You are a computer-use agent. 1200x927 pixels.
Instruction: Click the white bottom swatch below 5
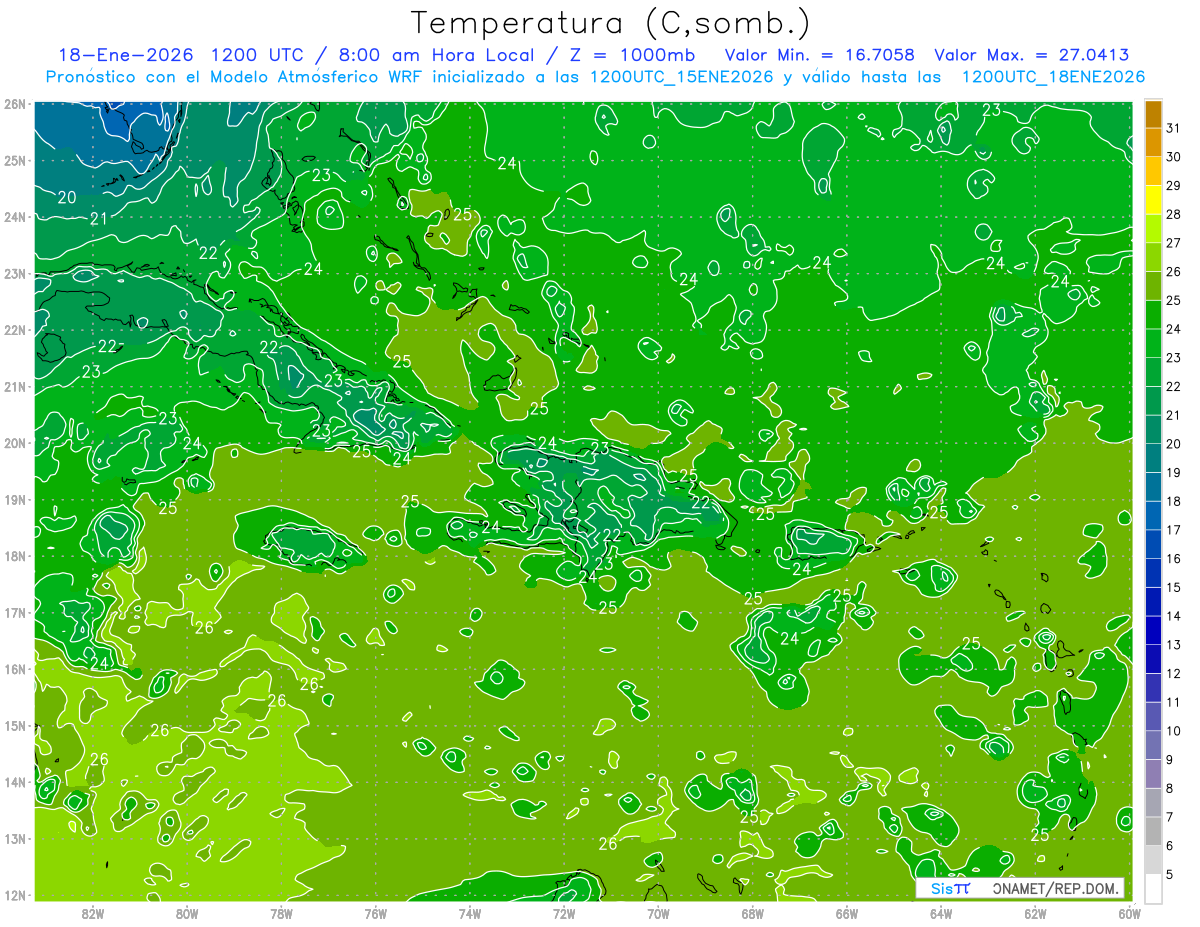pos(1153,889)
